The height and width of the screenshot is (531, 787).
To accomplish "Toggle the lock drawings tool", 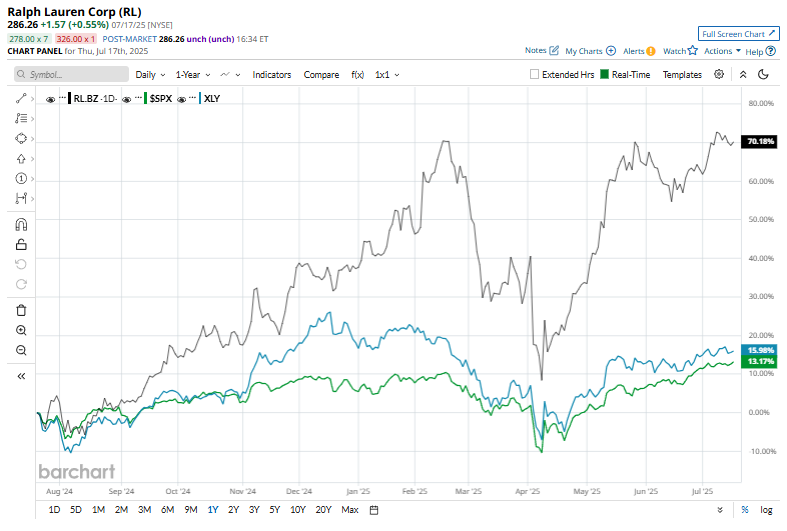I will coord(21,244).
